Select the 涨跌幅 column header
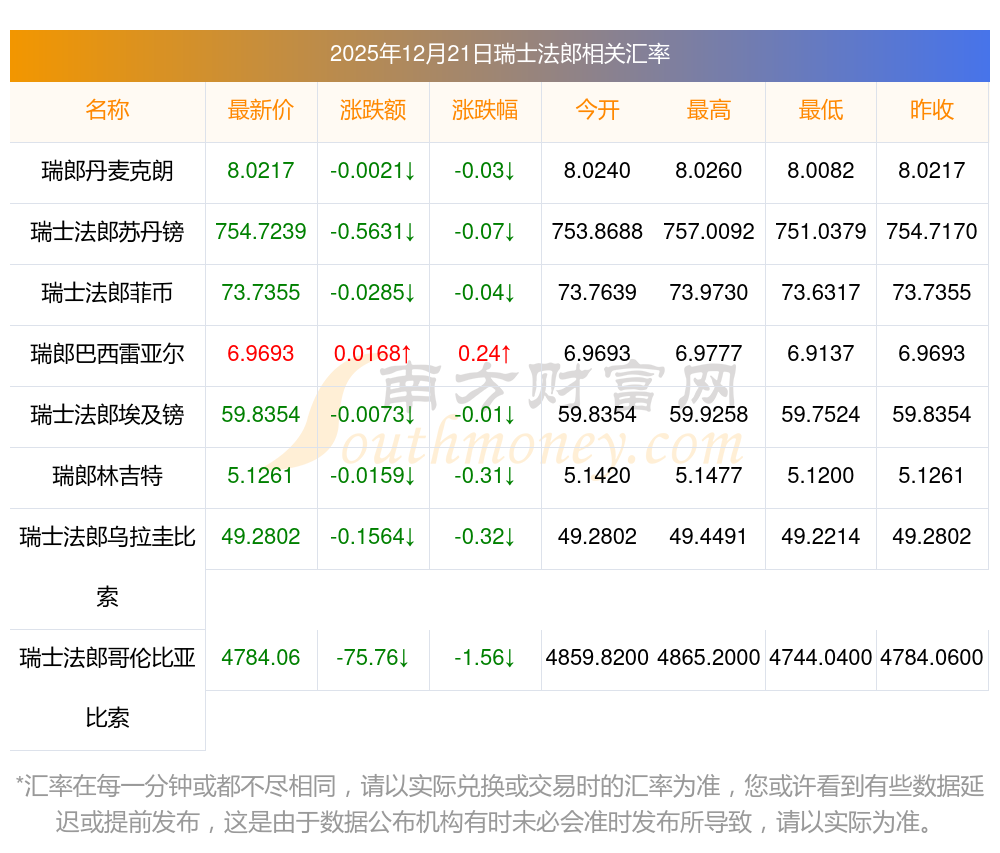The height and width of the screenshot is (853, 1000). (x=485, y=110)
